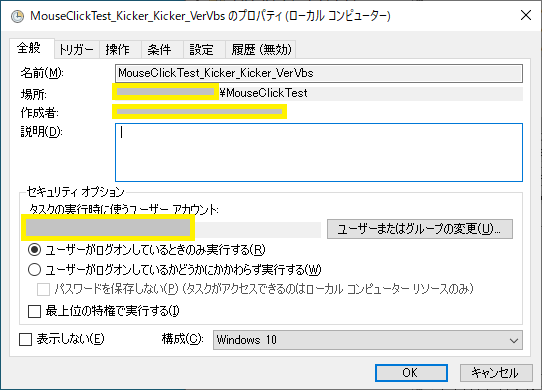Click the ¥MouseClickTest location text

263,93
